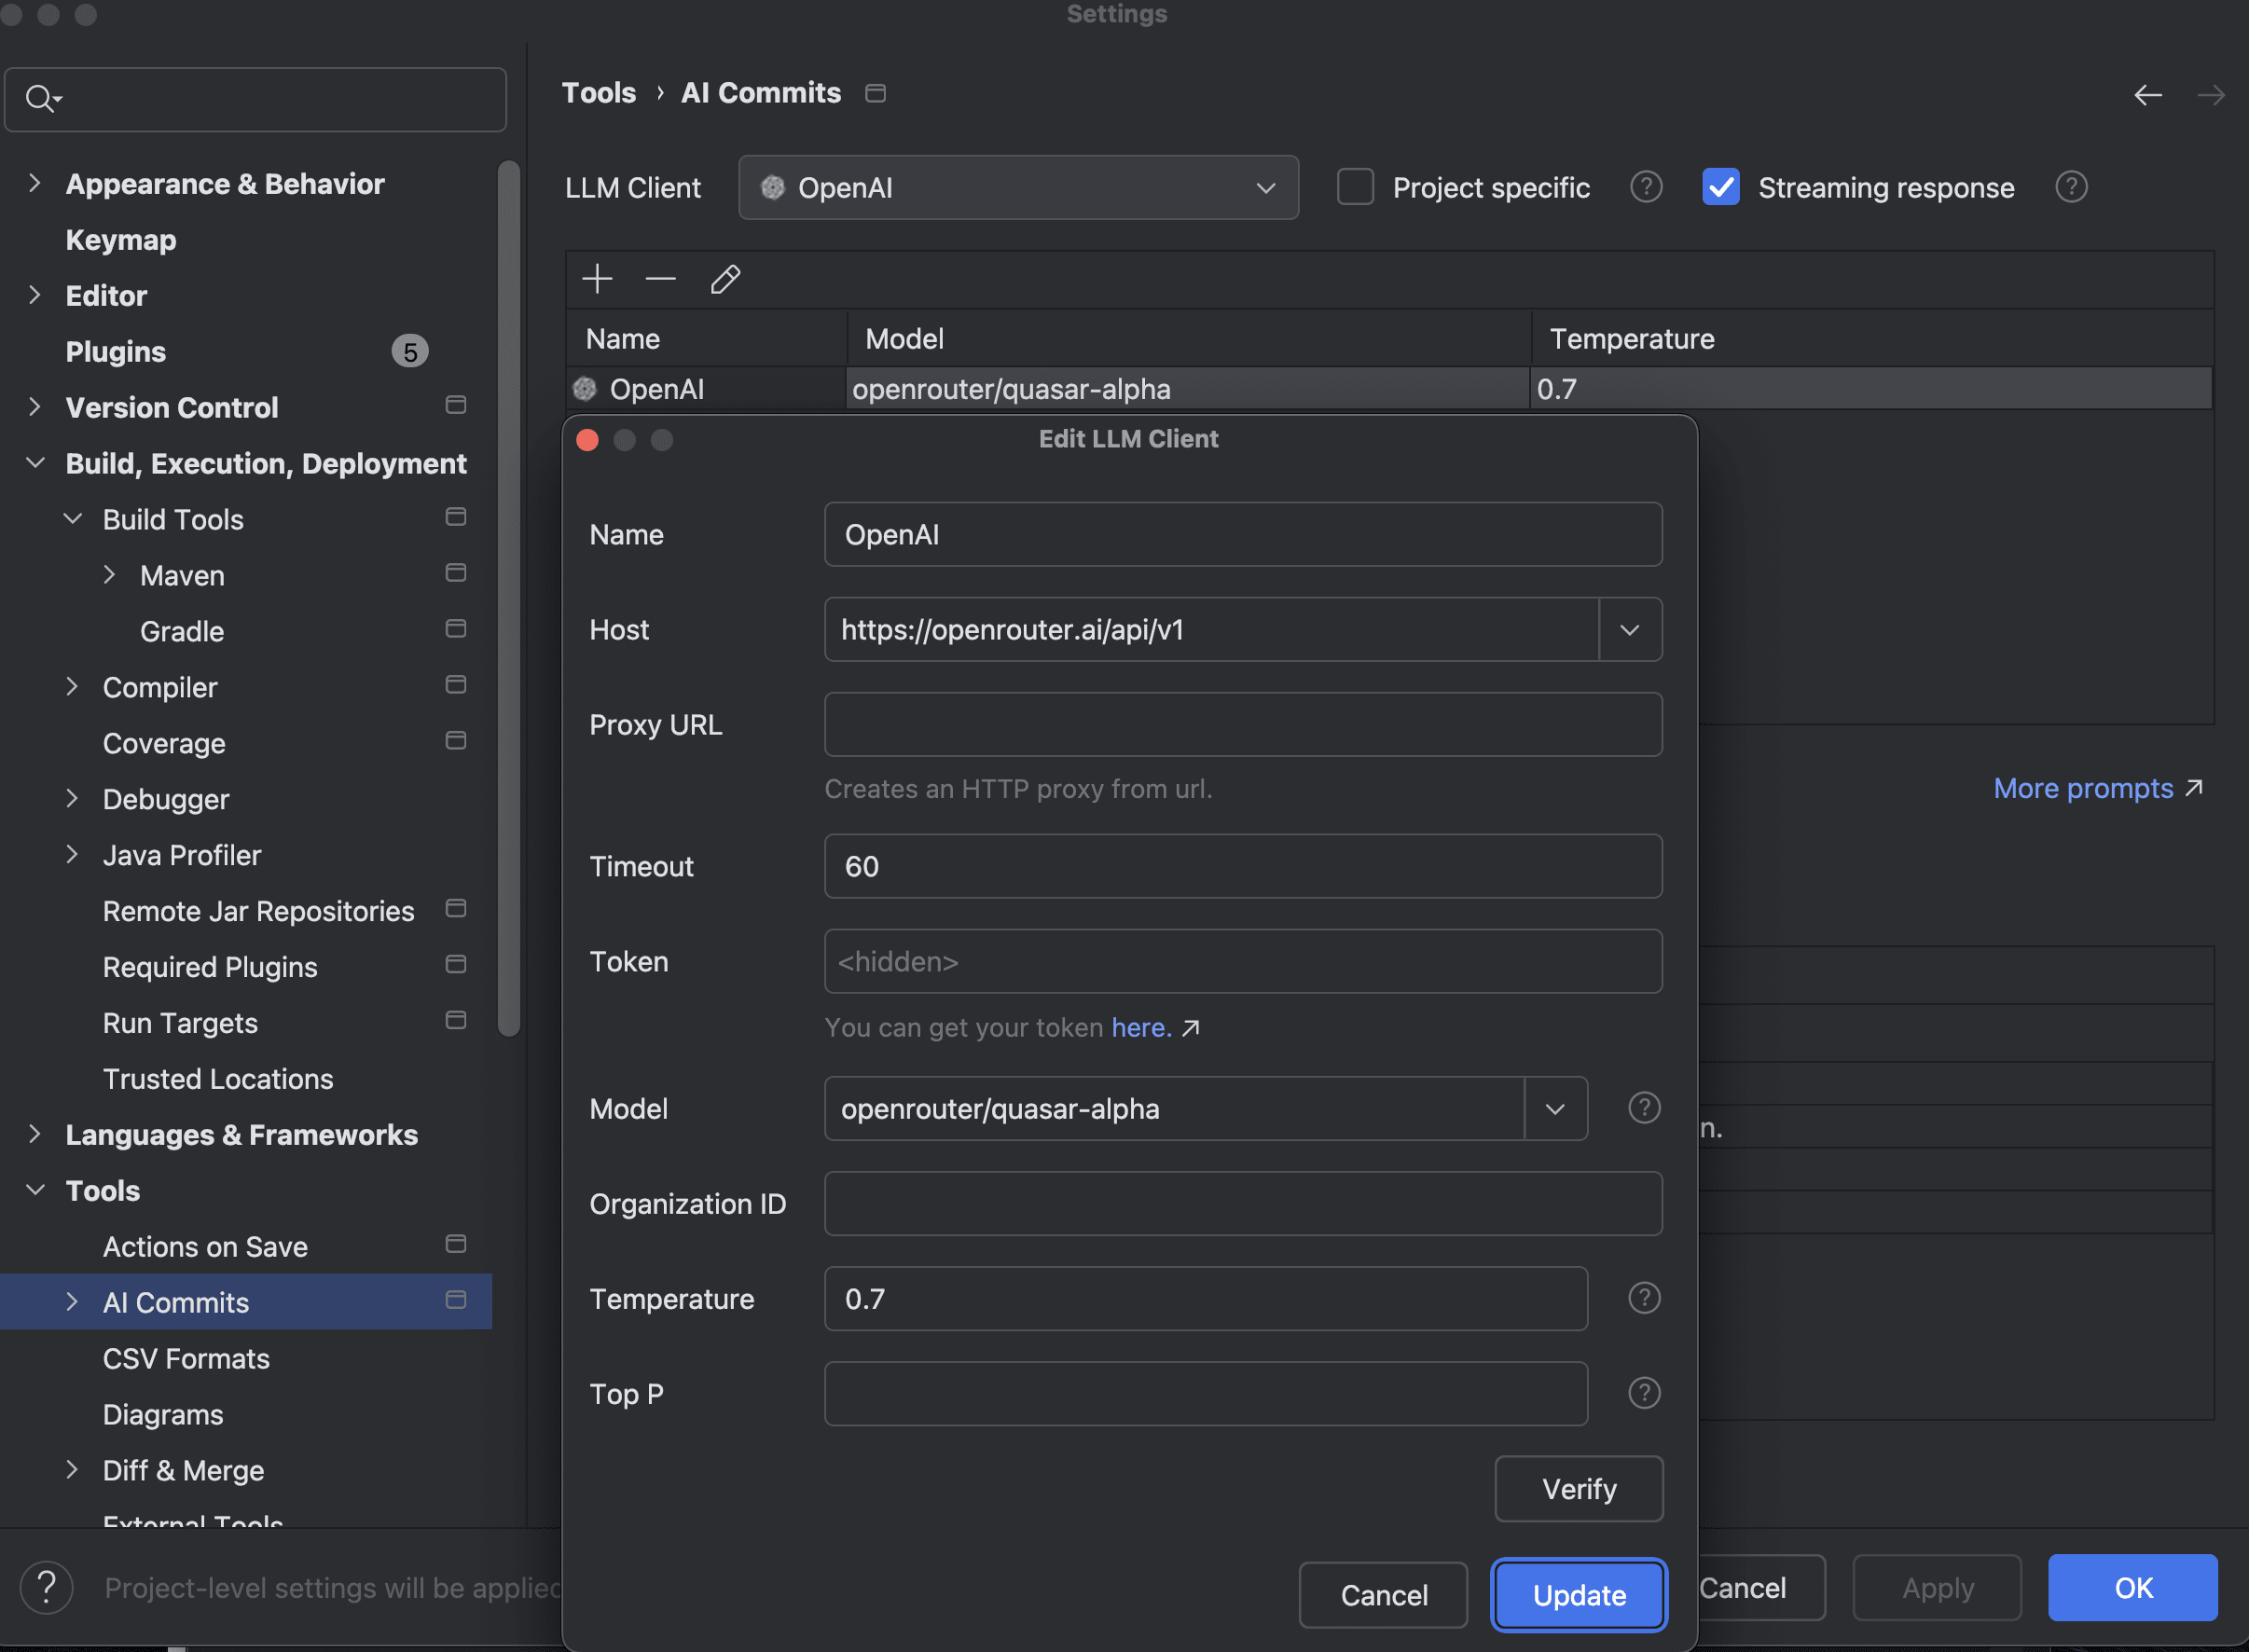Click project-level icon on Compiler row
Image resolution: width=2249 pixels, height=1652 pixels.
pos(455,685)
